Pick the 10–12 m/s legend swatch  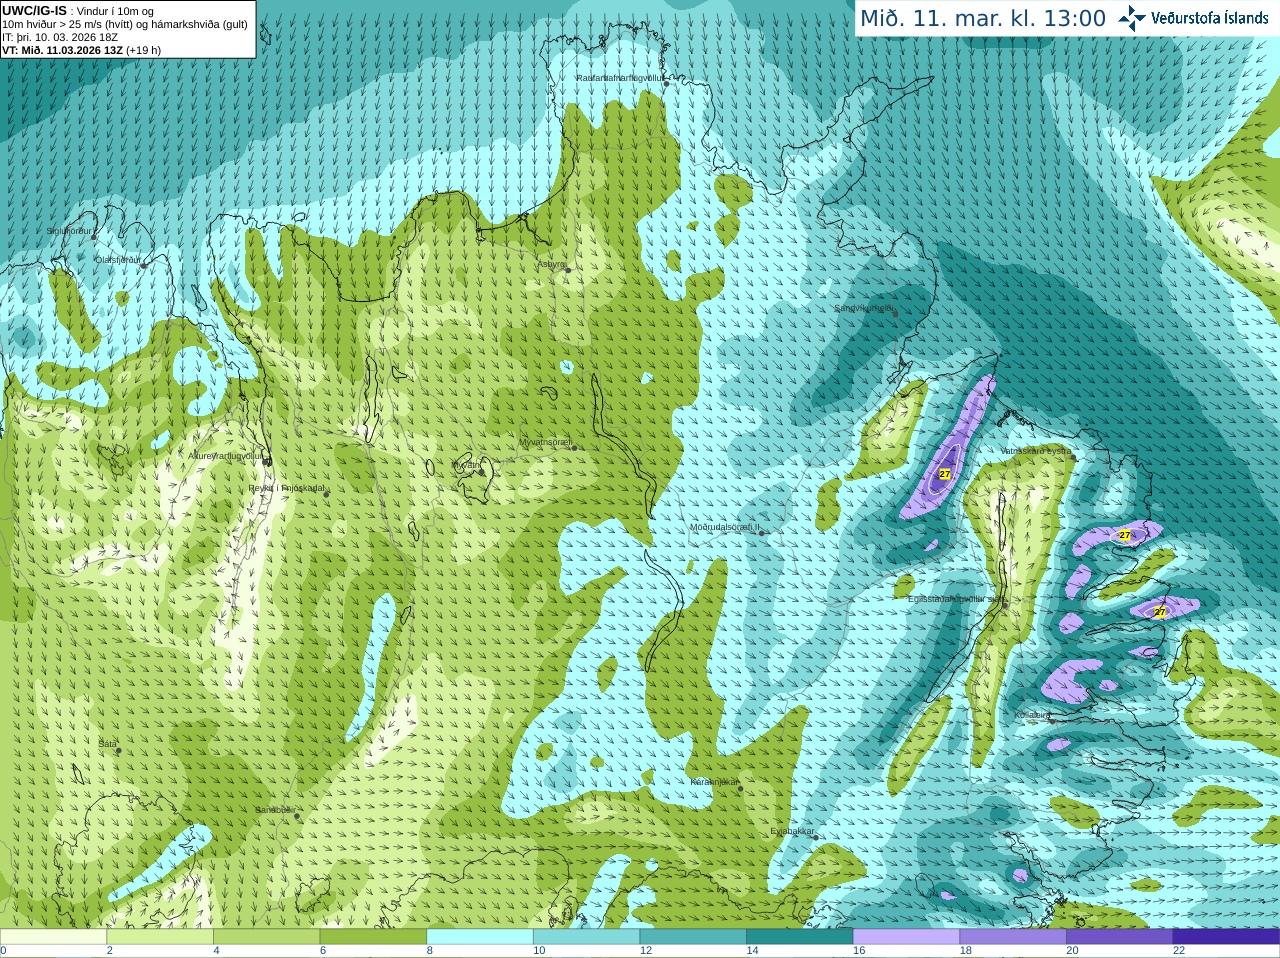coord(587,937)
